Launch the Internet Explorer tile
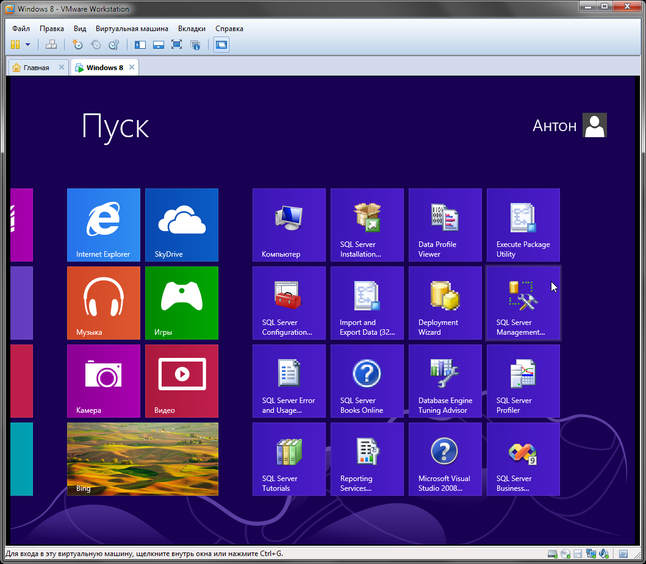Viewport: 646px width, 564px height. tap(103, 225)
